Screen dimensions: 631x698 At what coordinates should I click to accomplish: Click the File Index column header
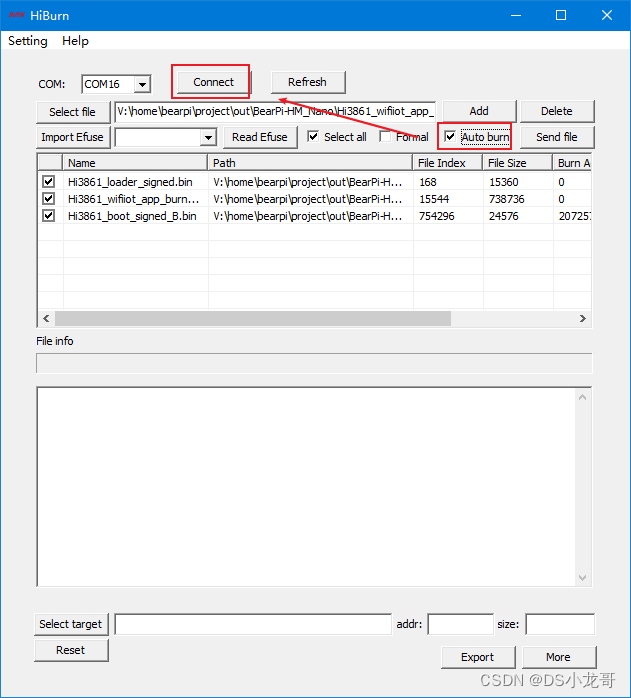click(448, 163)
